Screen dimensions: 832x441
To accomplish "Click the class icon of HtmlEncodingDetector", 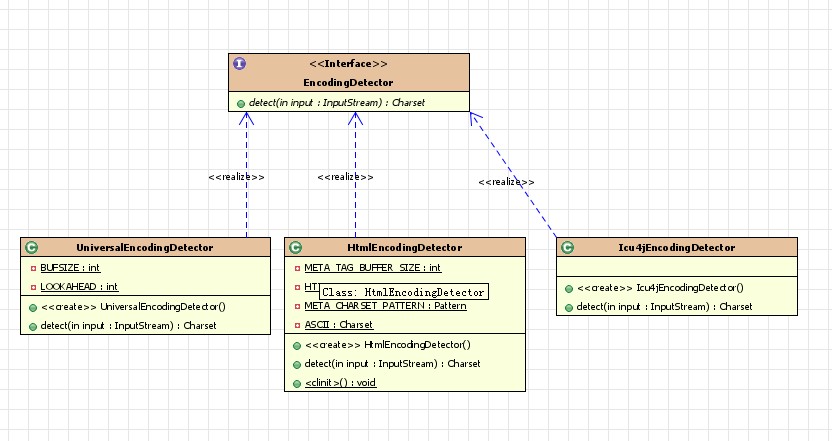I will pyautogui.click(x=296, y=247).
